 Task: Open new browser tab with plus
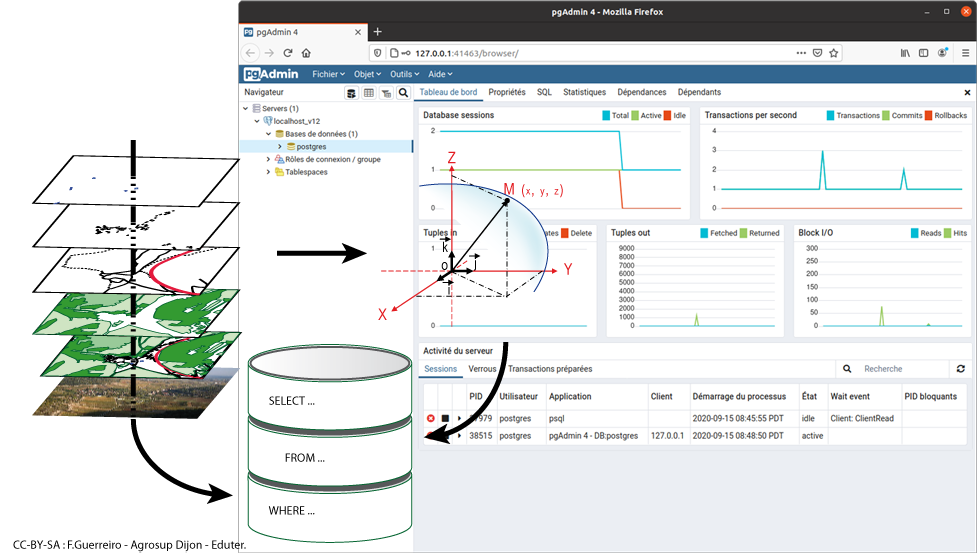pos(377,32)
